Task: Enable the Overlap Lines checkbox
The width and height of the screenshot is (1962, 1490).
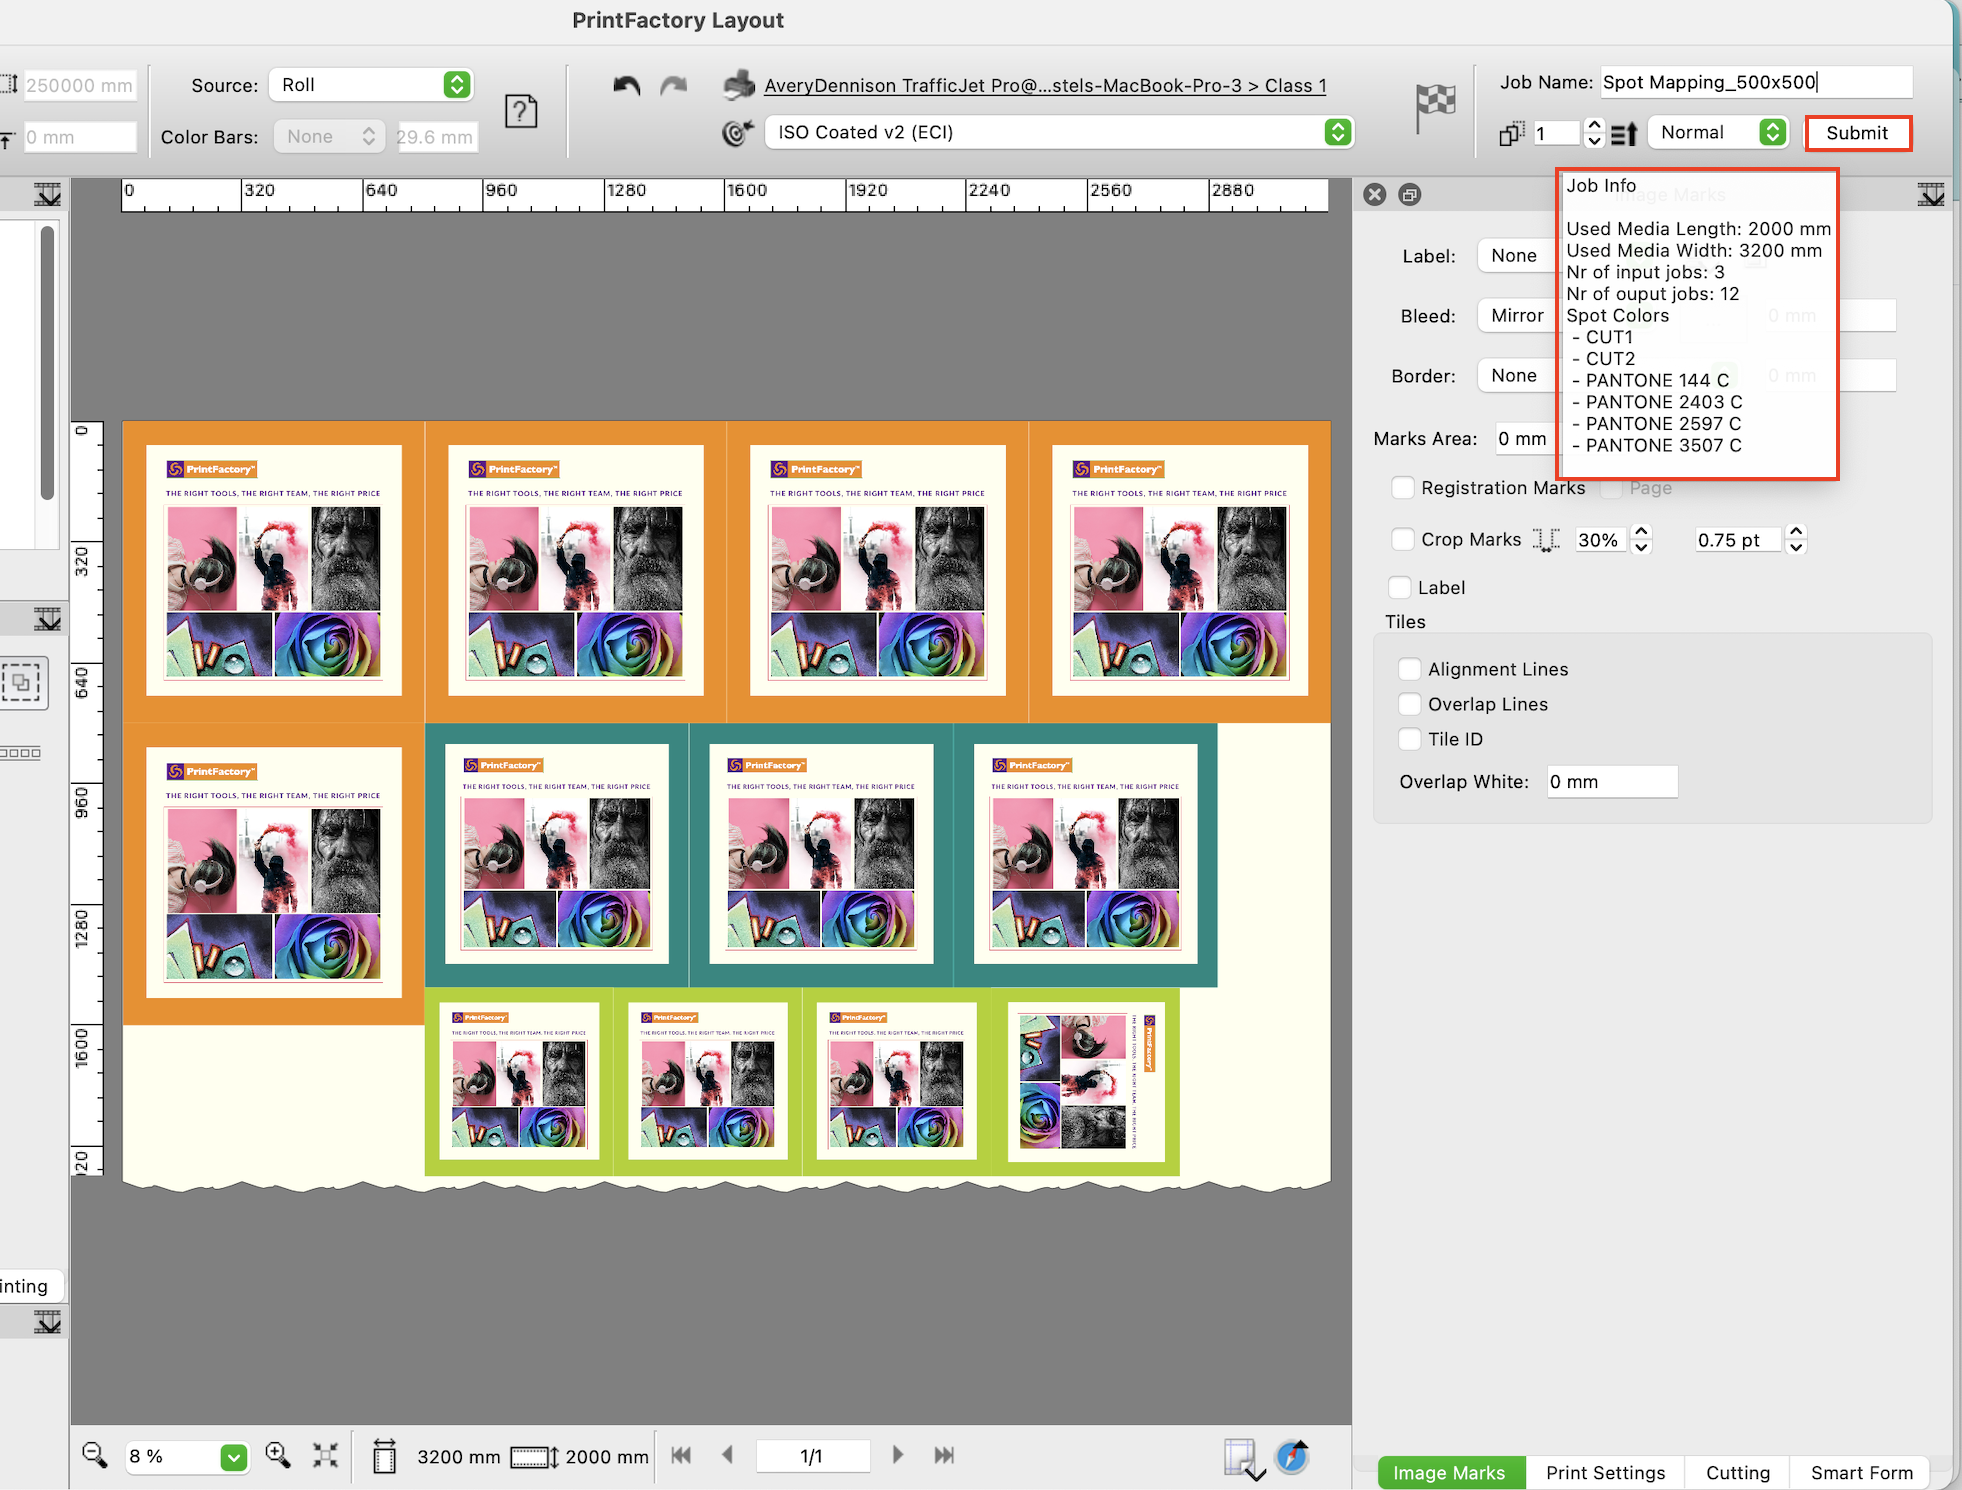Action: point(1410,705)
